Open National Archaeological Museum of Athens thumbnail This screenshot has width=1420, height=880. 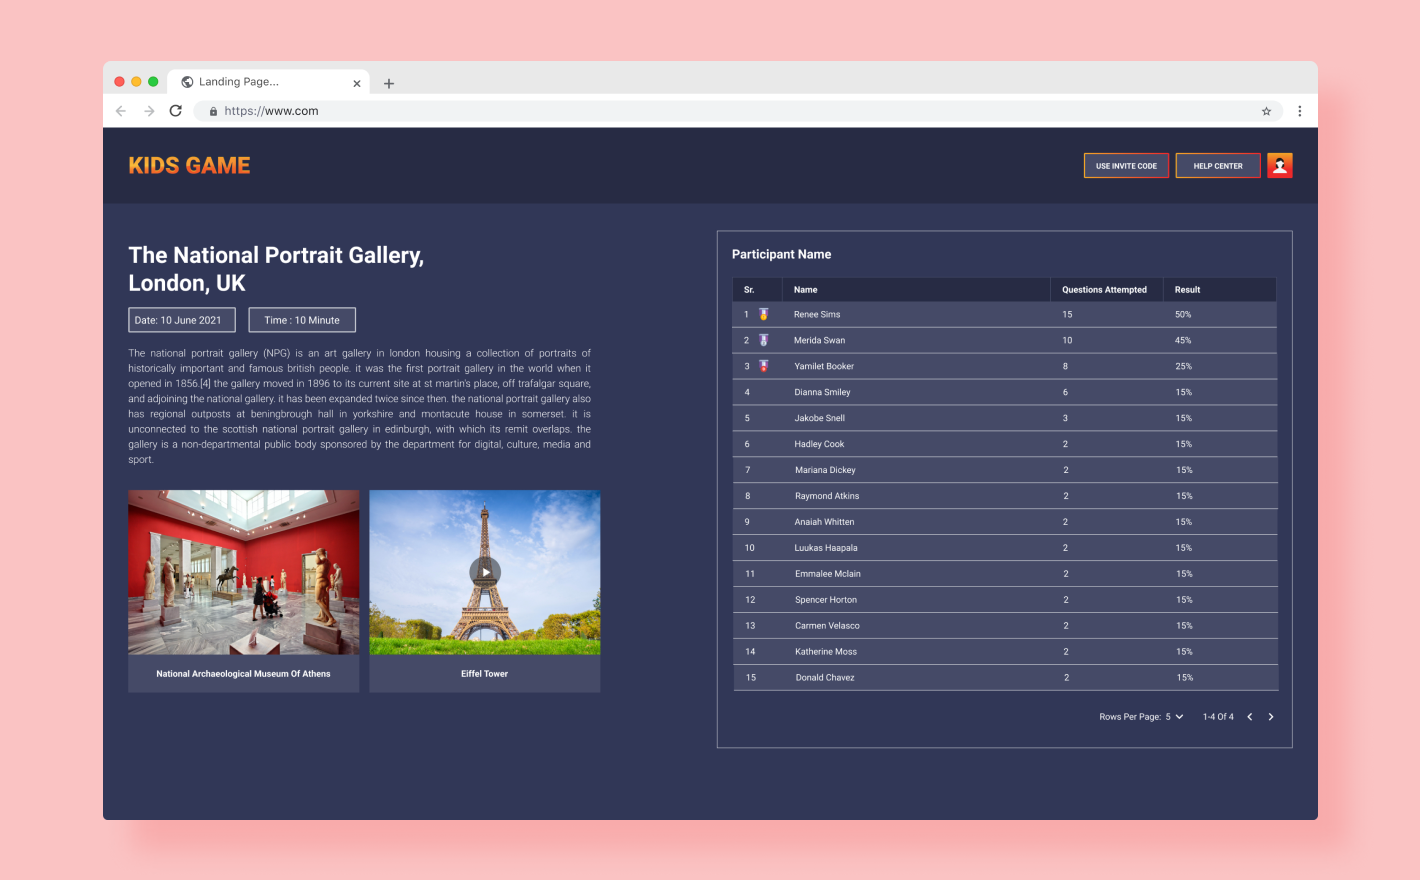point(243,573)
